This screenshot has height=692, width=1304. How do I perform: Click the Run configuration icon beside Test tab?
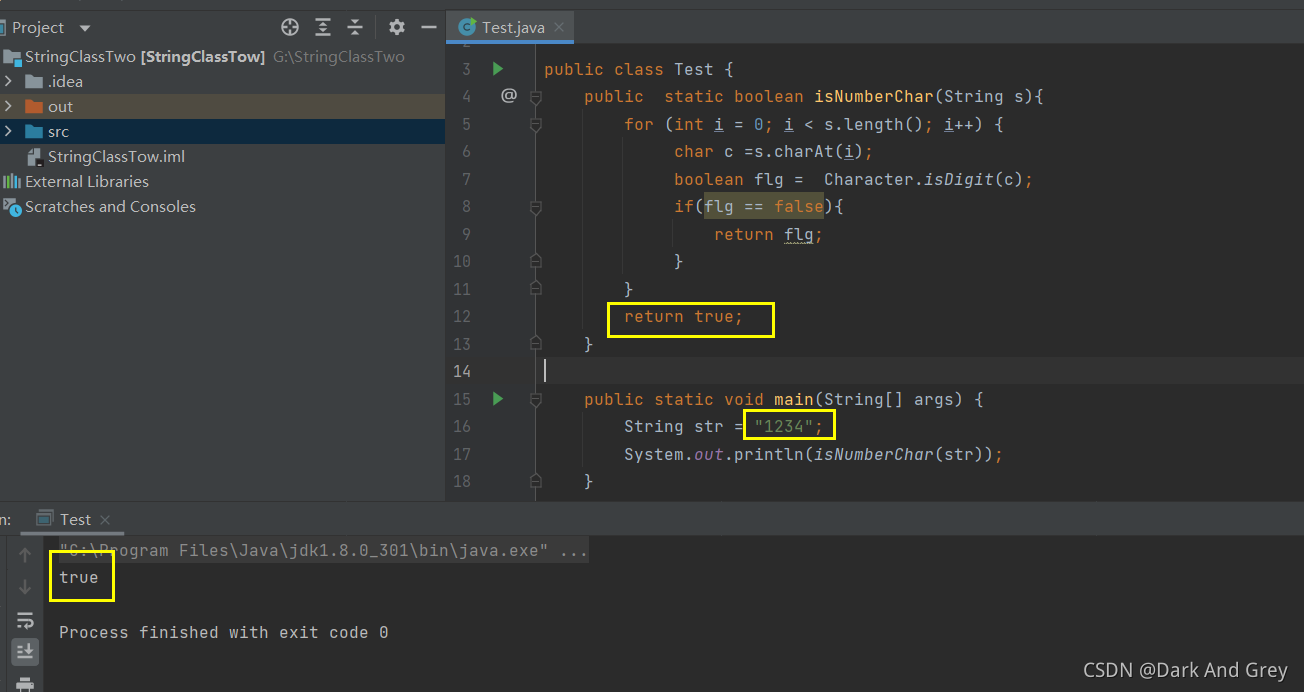[44, 519]
